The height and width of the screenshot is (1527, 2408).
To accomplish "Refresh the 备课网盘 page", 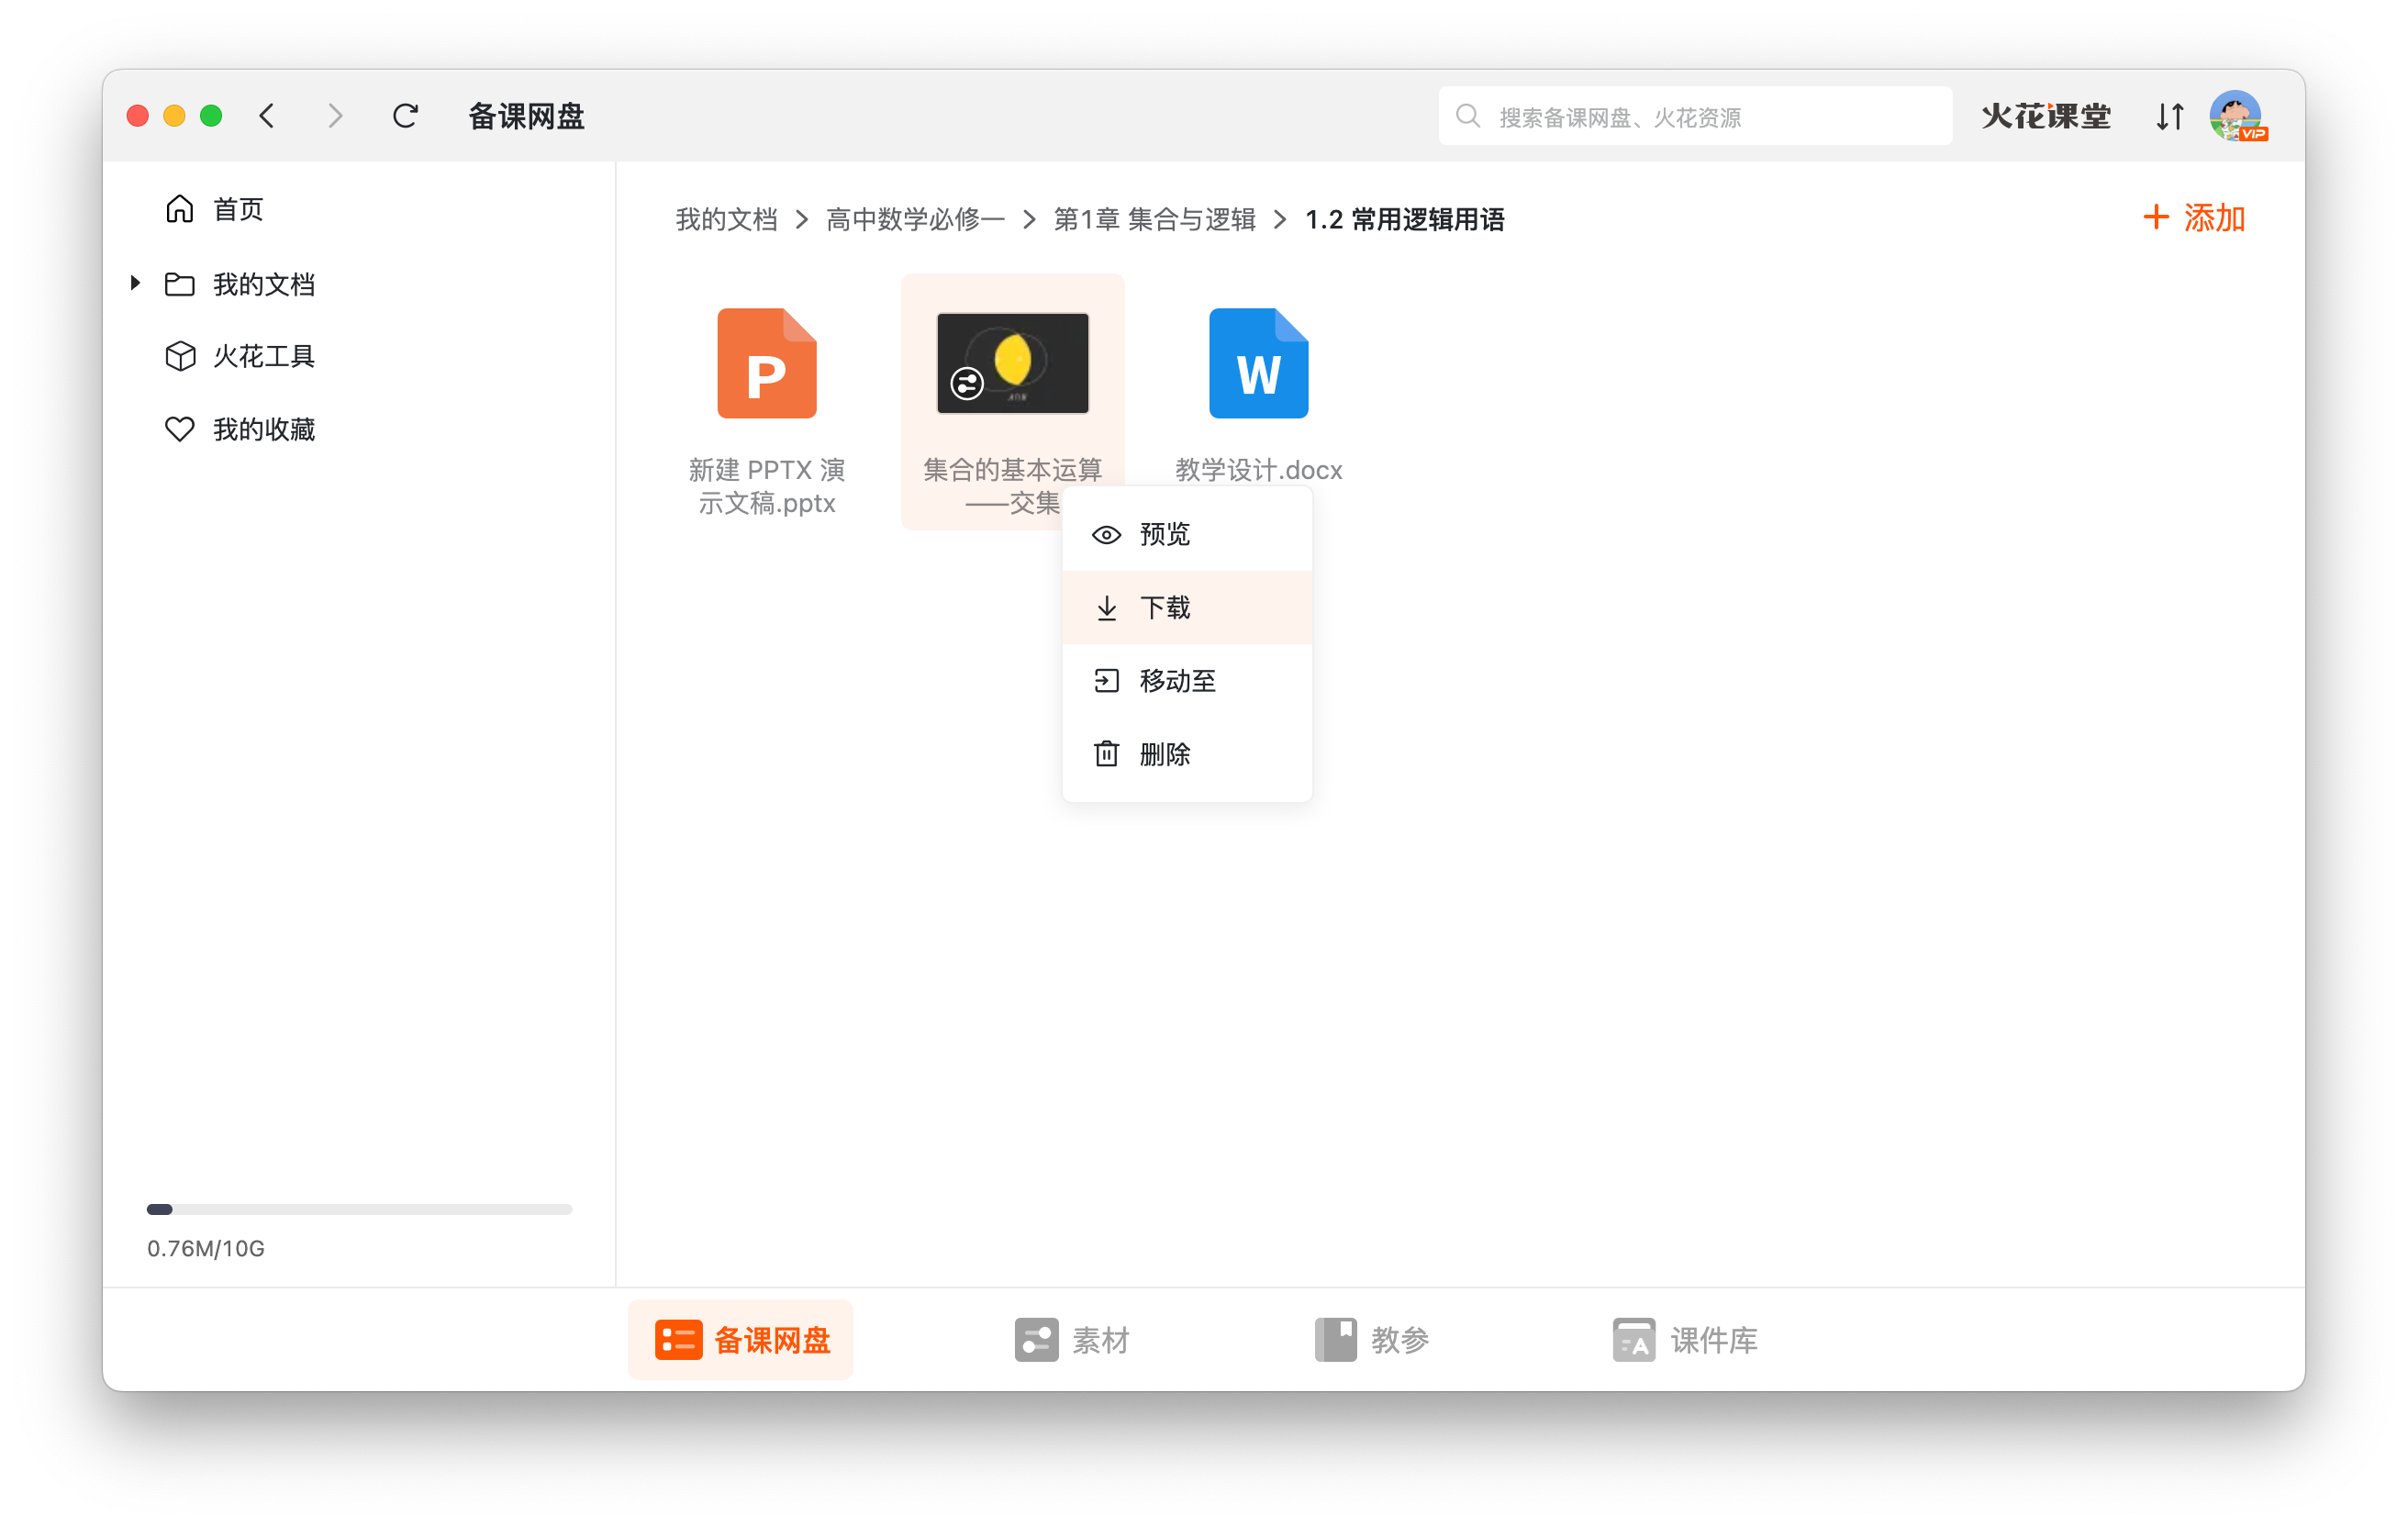I will click(x=405, y=116).
